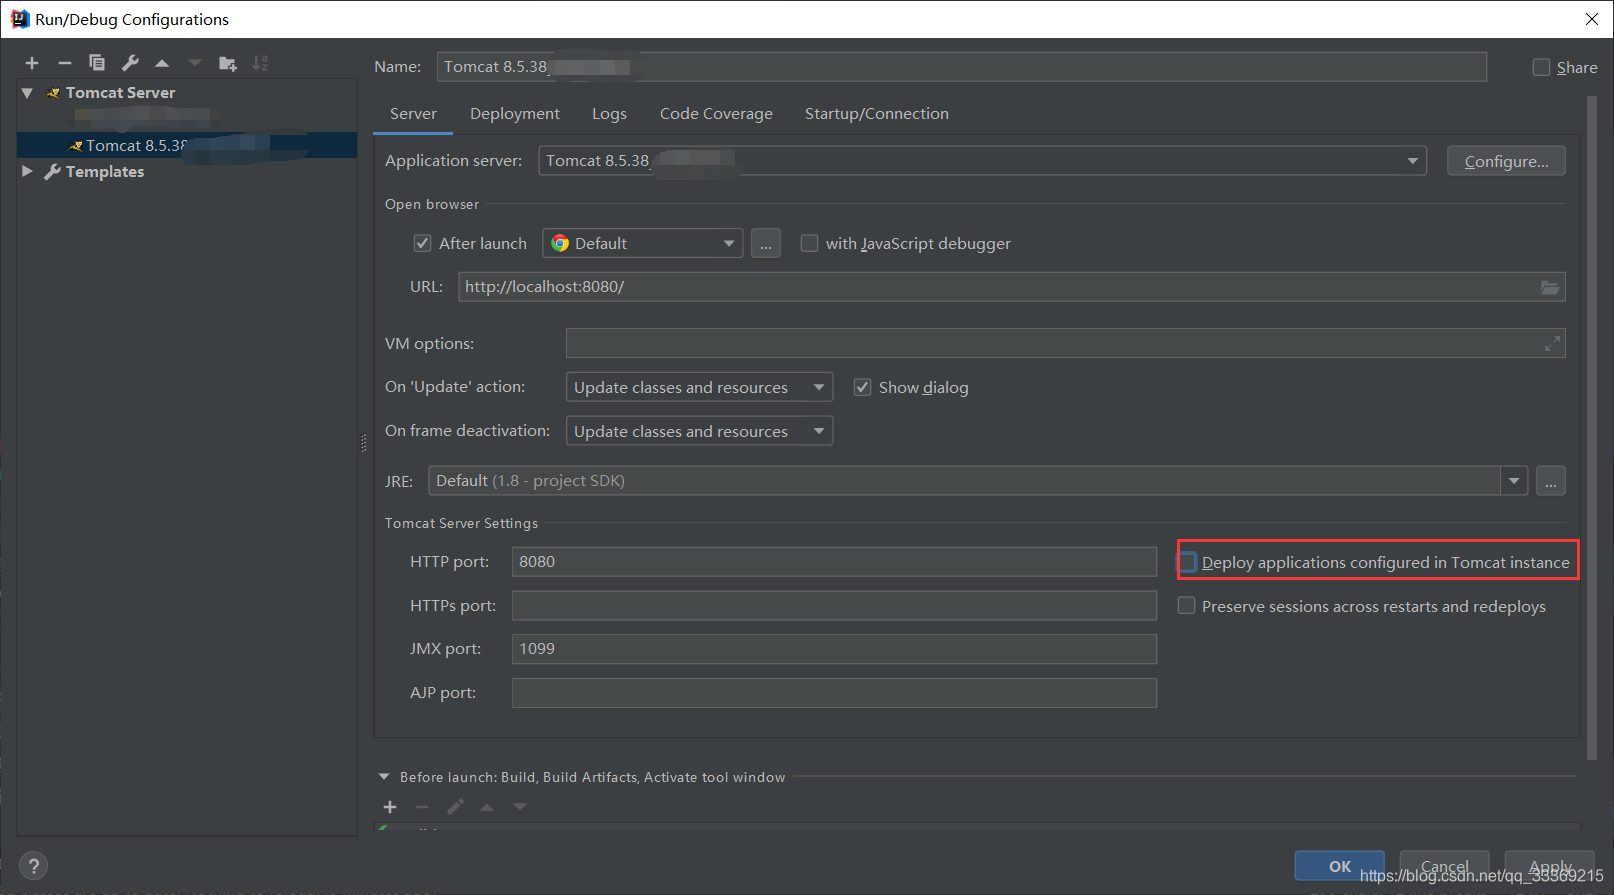Click the JMX port field
Image resolution: width=1614 pixels, height=895 pixels.
click(834, 649)
